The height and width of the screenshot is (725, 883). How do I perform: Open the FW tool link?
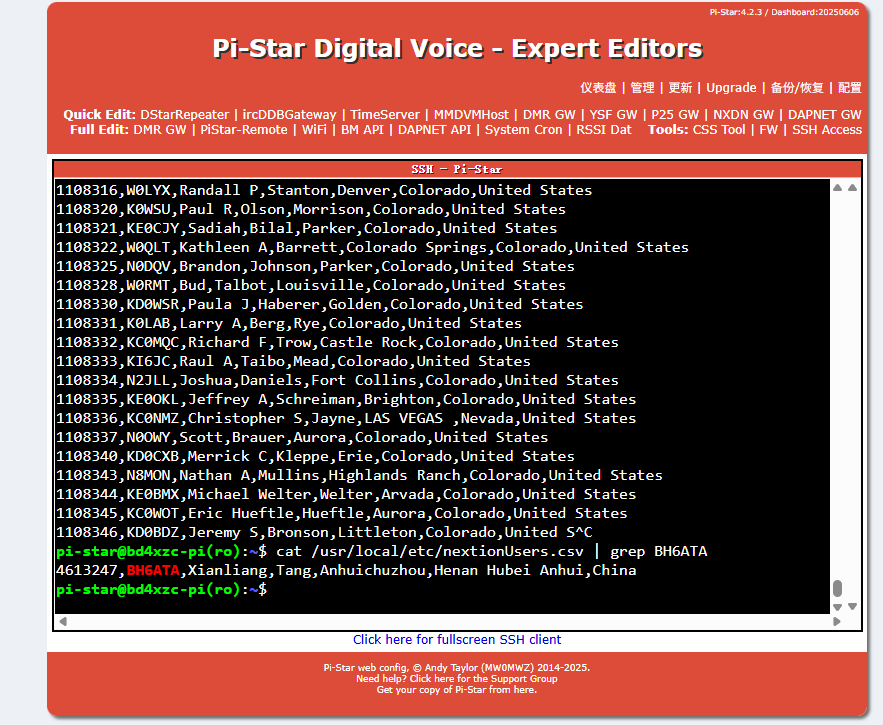(x=768, y=130)
